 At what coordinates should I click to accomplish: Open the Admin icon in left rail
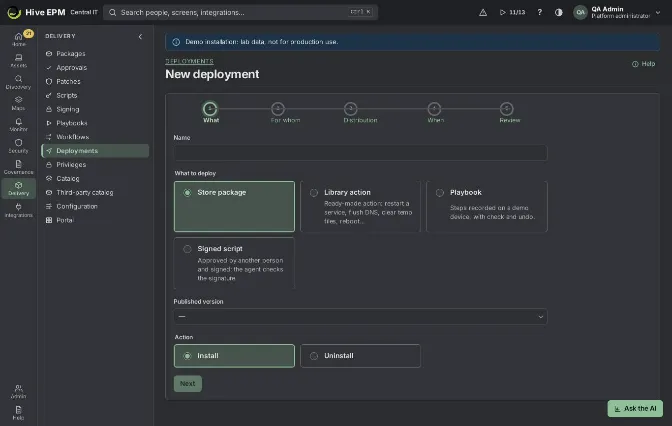18,388
